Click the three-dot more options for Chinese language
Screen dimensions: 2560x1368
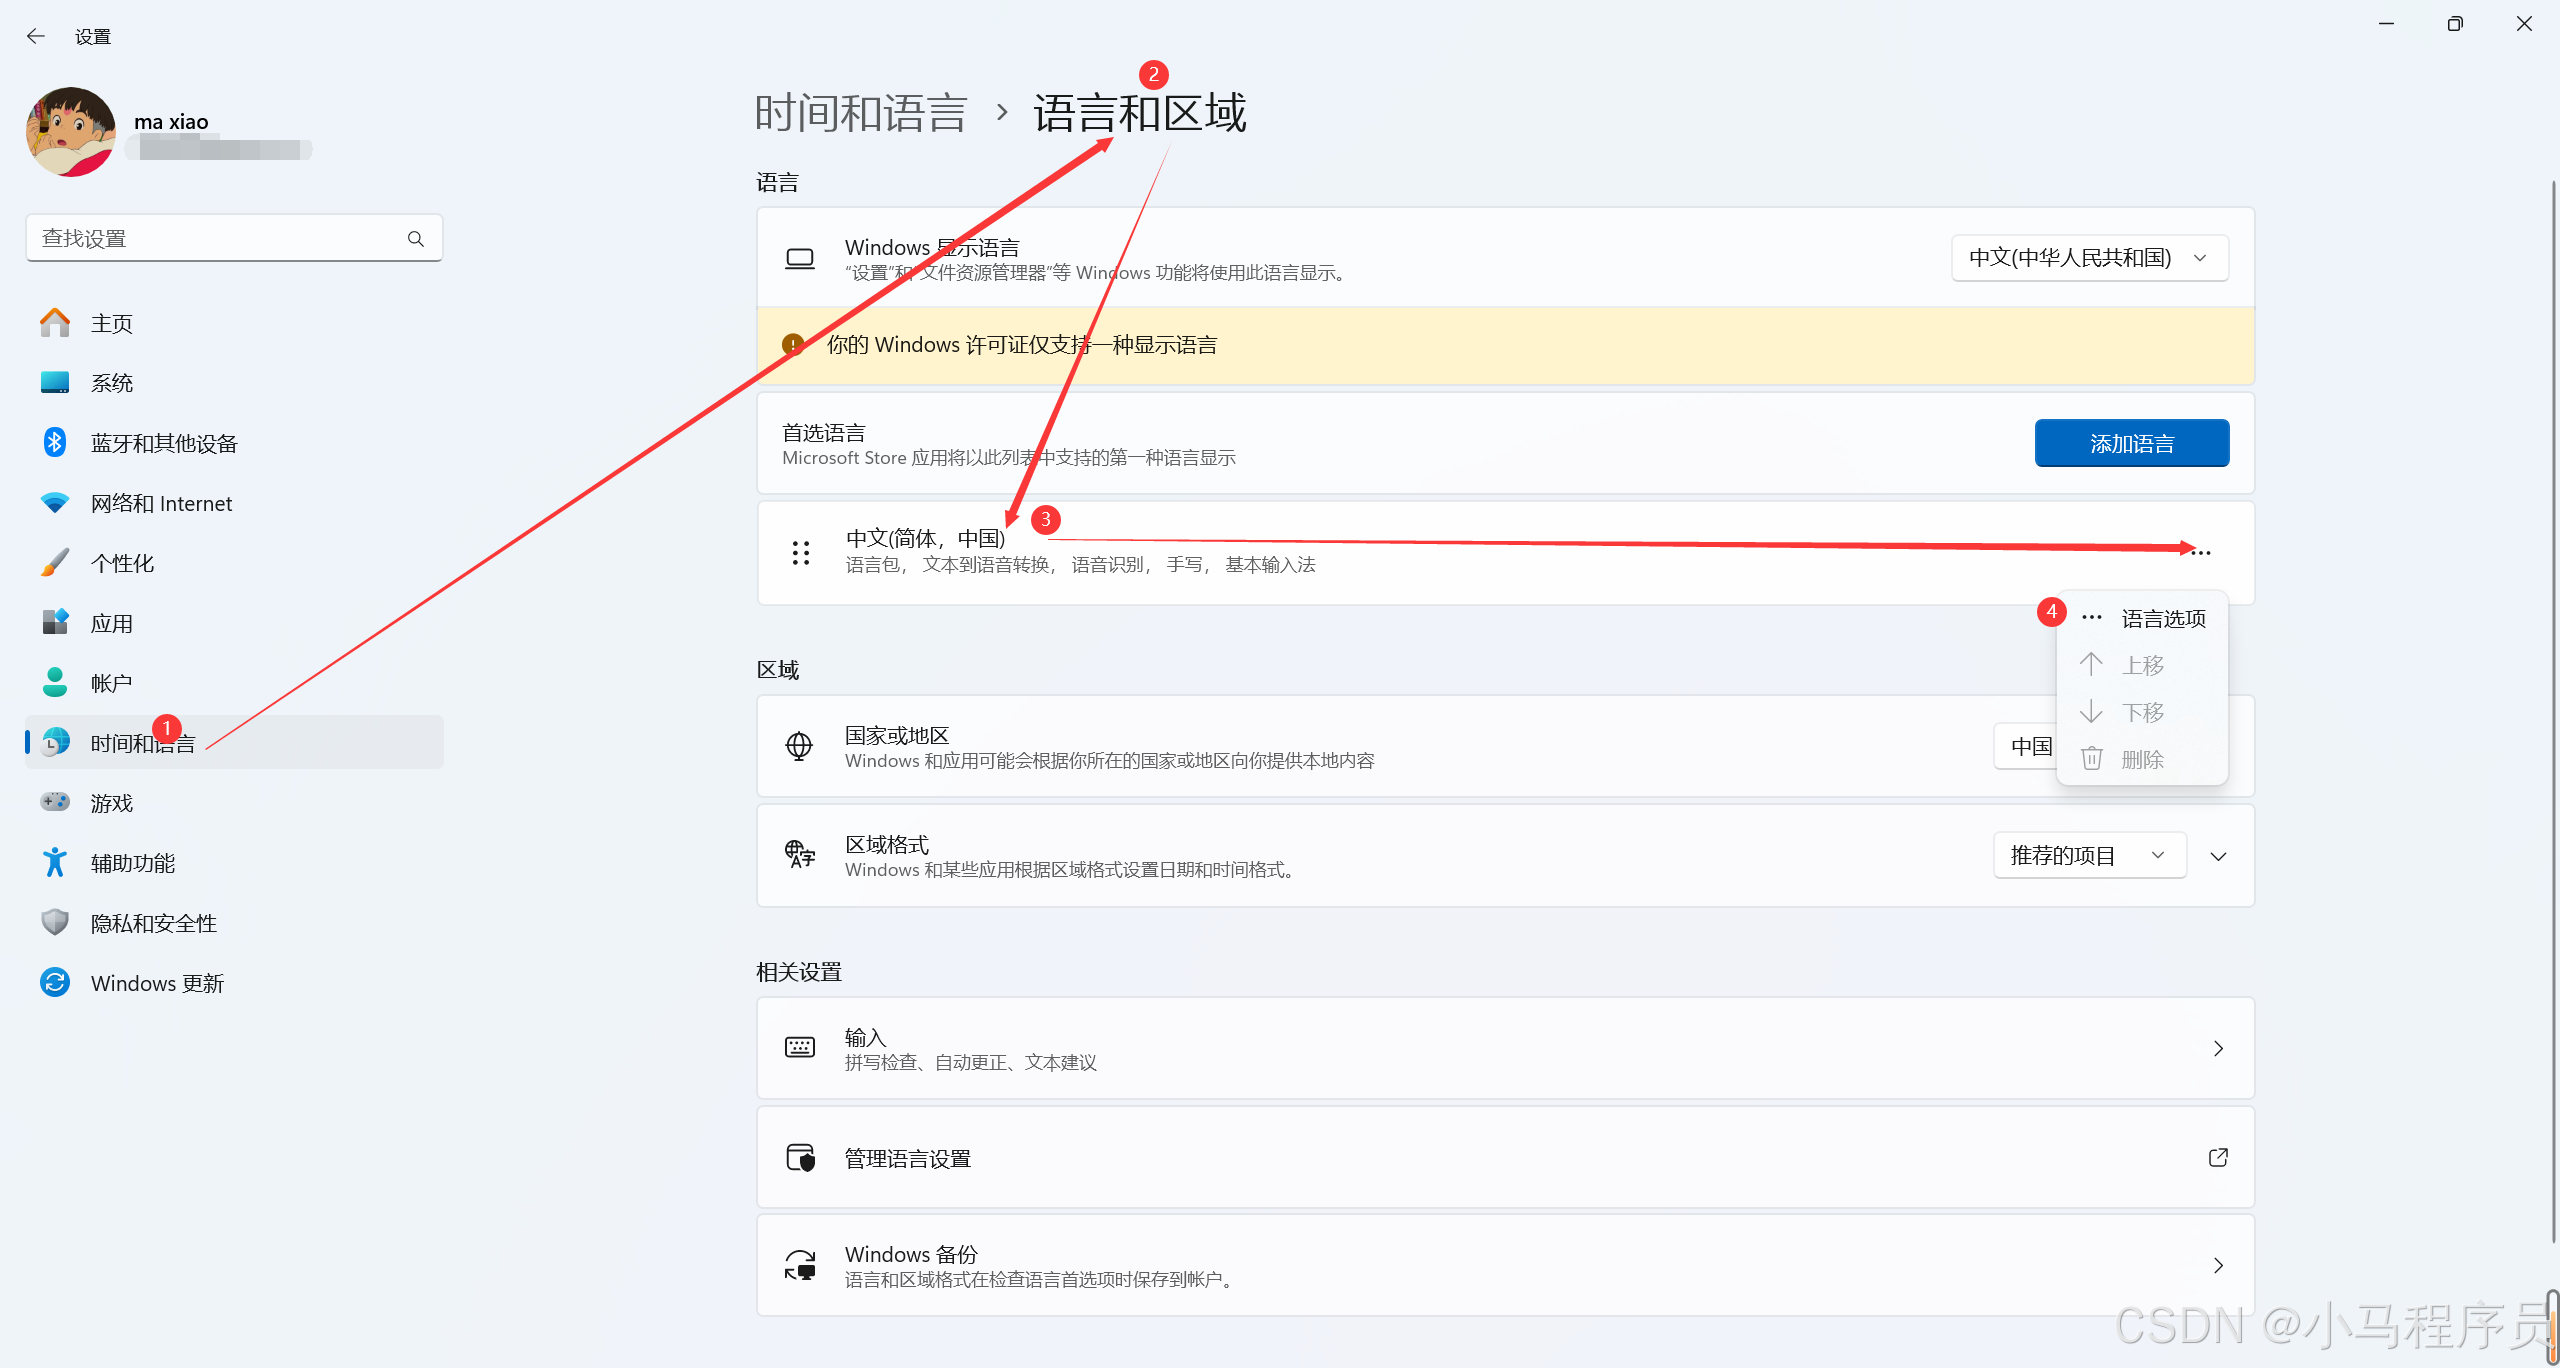click(x=2202, y=552)
